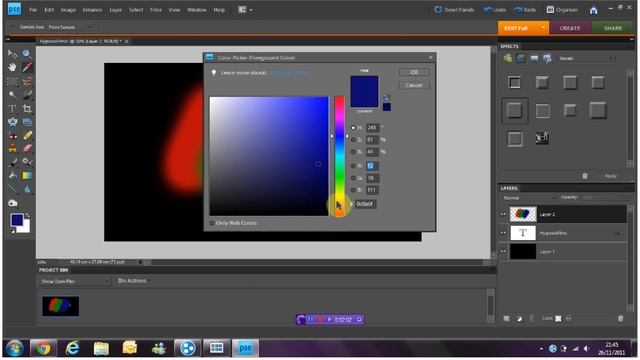Select the Horizontal Type tool
Screen dimensions: 640x360
[x=12, y=109]
